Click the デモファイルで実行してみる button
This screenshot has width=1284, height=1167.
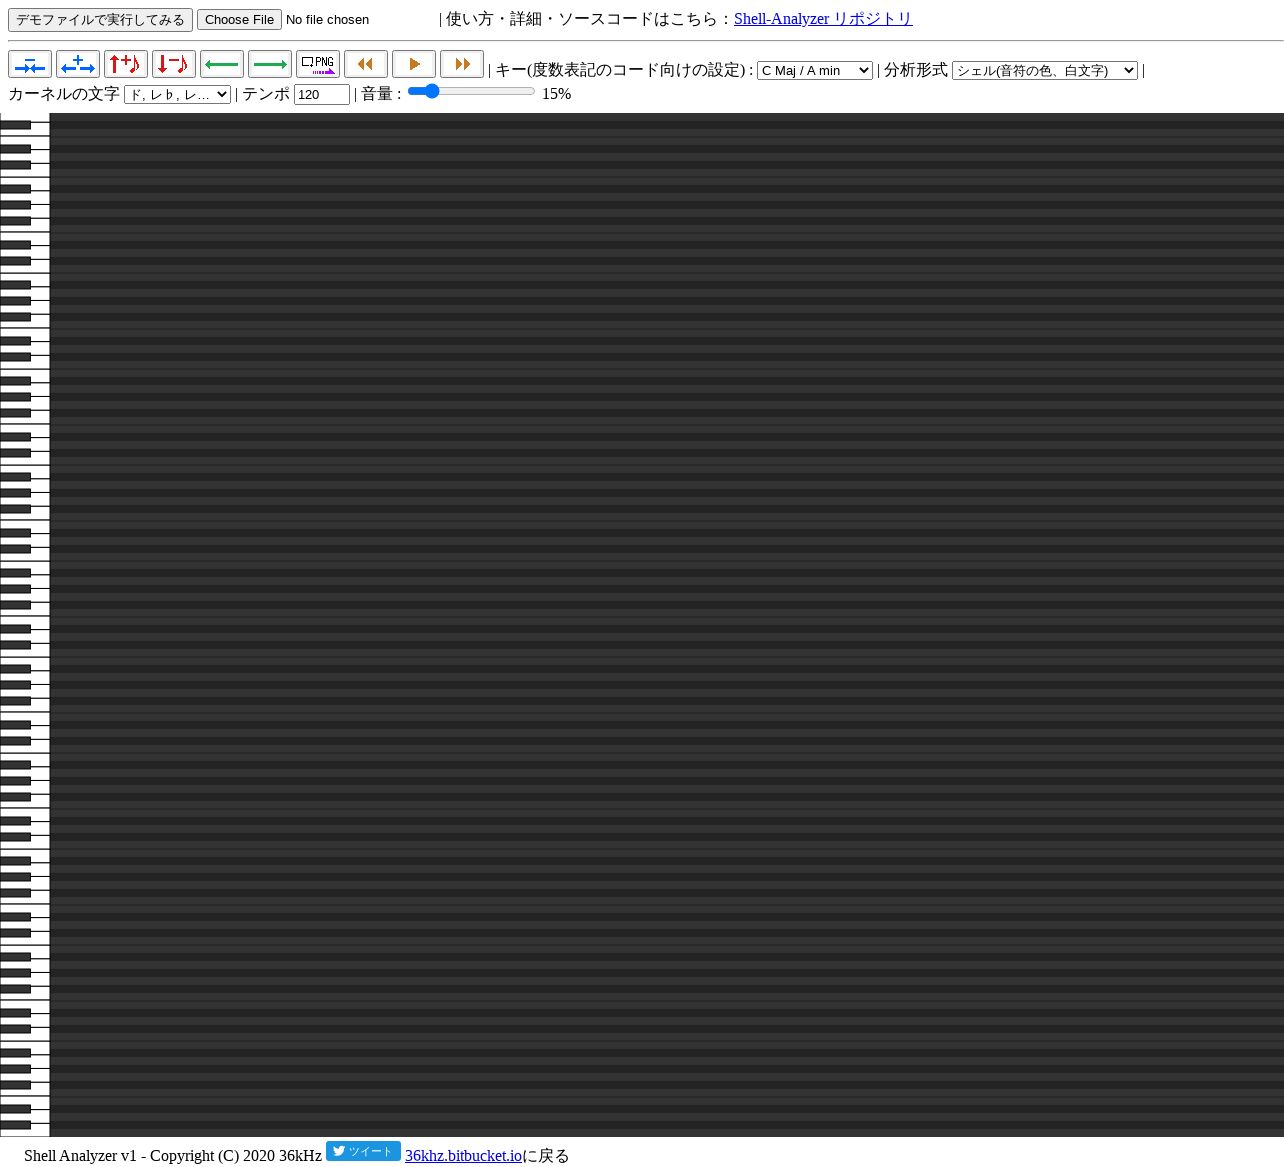click(x=100, y=20)
